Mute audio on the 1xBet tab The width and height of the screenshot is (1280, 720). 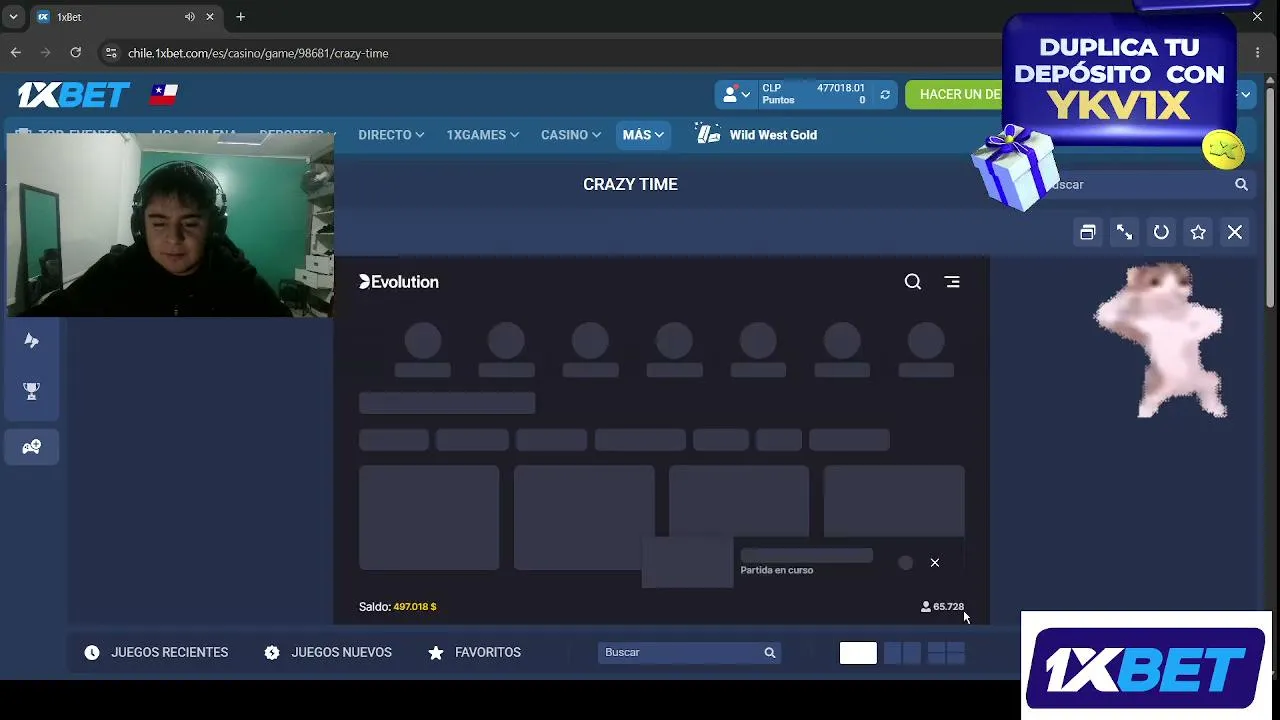click(189, 17)
